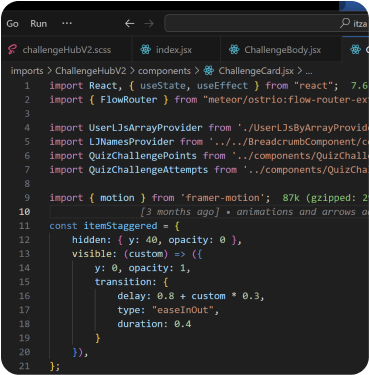Select the ChallengeHubV2 breadcrumb

click(91, 71)
